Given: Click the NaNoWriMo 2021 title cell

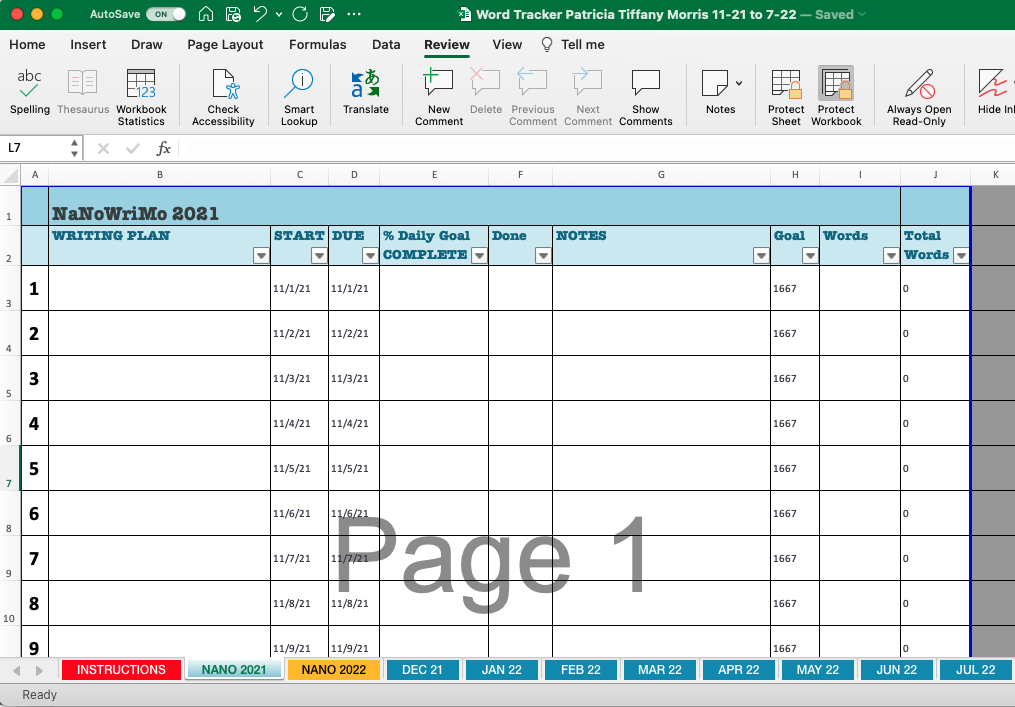Looking at the screenshot, I should point(474,207).
